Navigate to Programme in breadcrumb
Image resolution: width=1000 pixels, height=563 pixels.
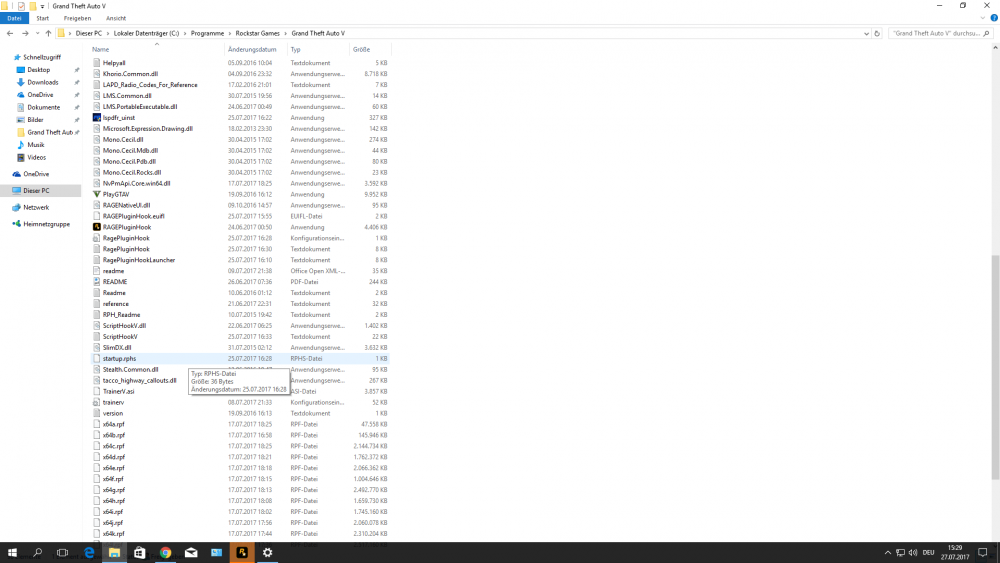pyautogui.click(x=207, y=33)
